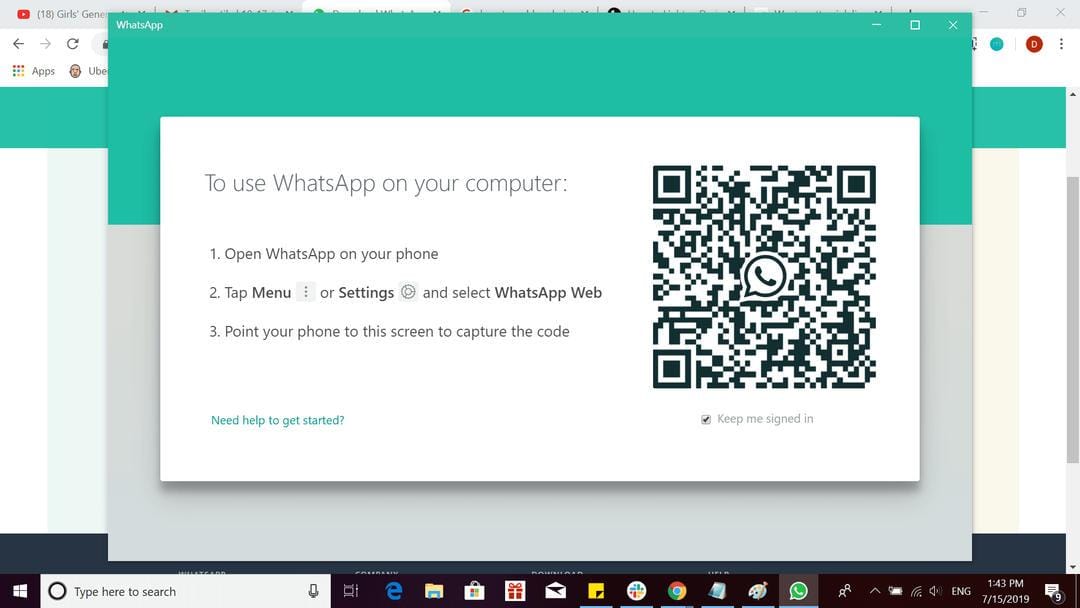Open the ENG input language selector
The width and height of the screenshot is (1080, 608).
(x=960, y=591)
